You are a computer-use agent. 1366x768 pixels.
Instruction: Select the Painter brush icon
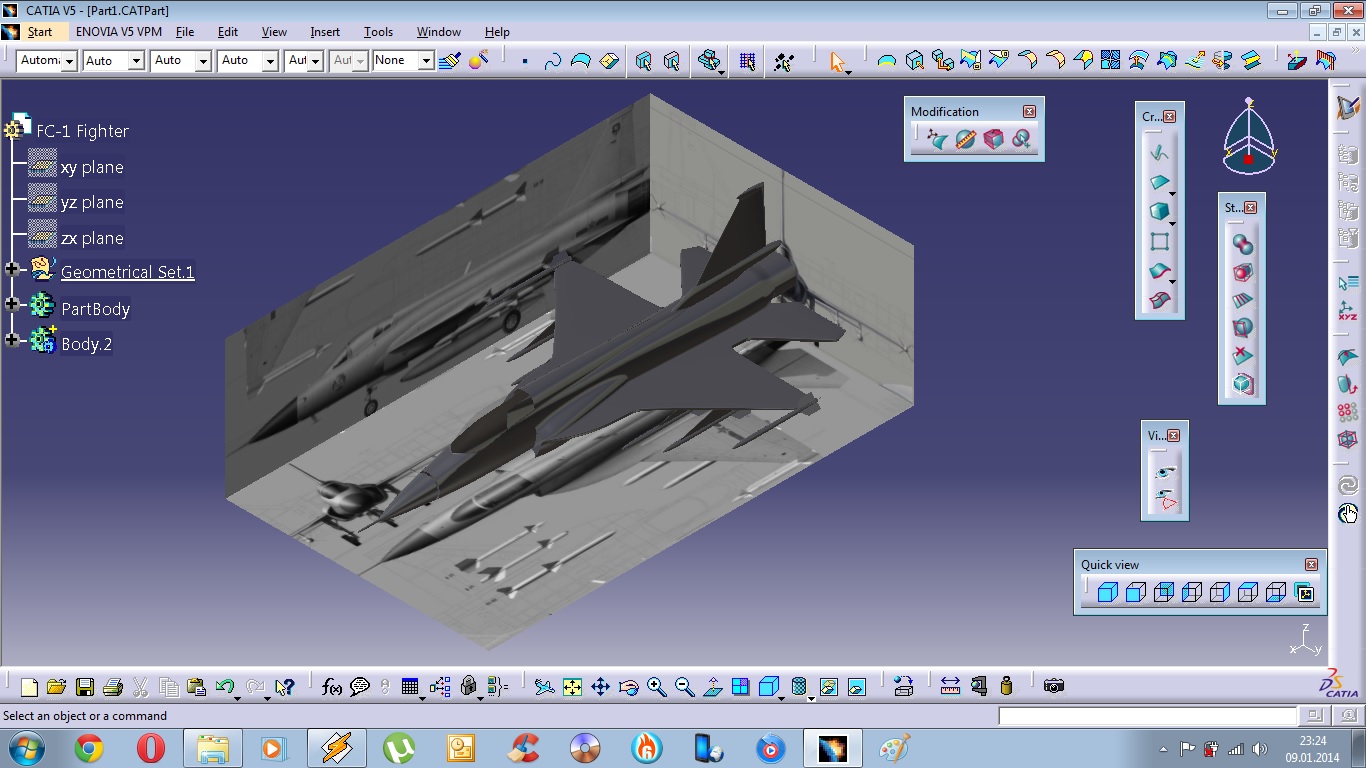pyautogui.click(x=450, y=61)
